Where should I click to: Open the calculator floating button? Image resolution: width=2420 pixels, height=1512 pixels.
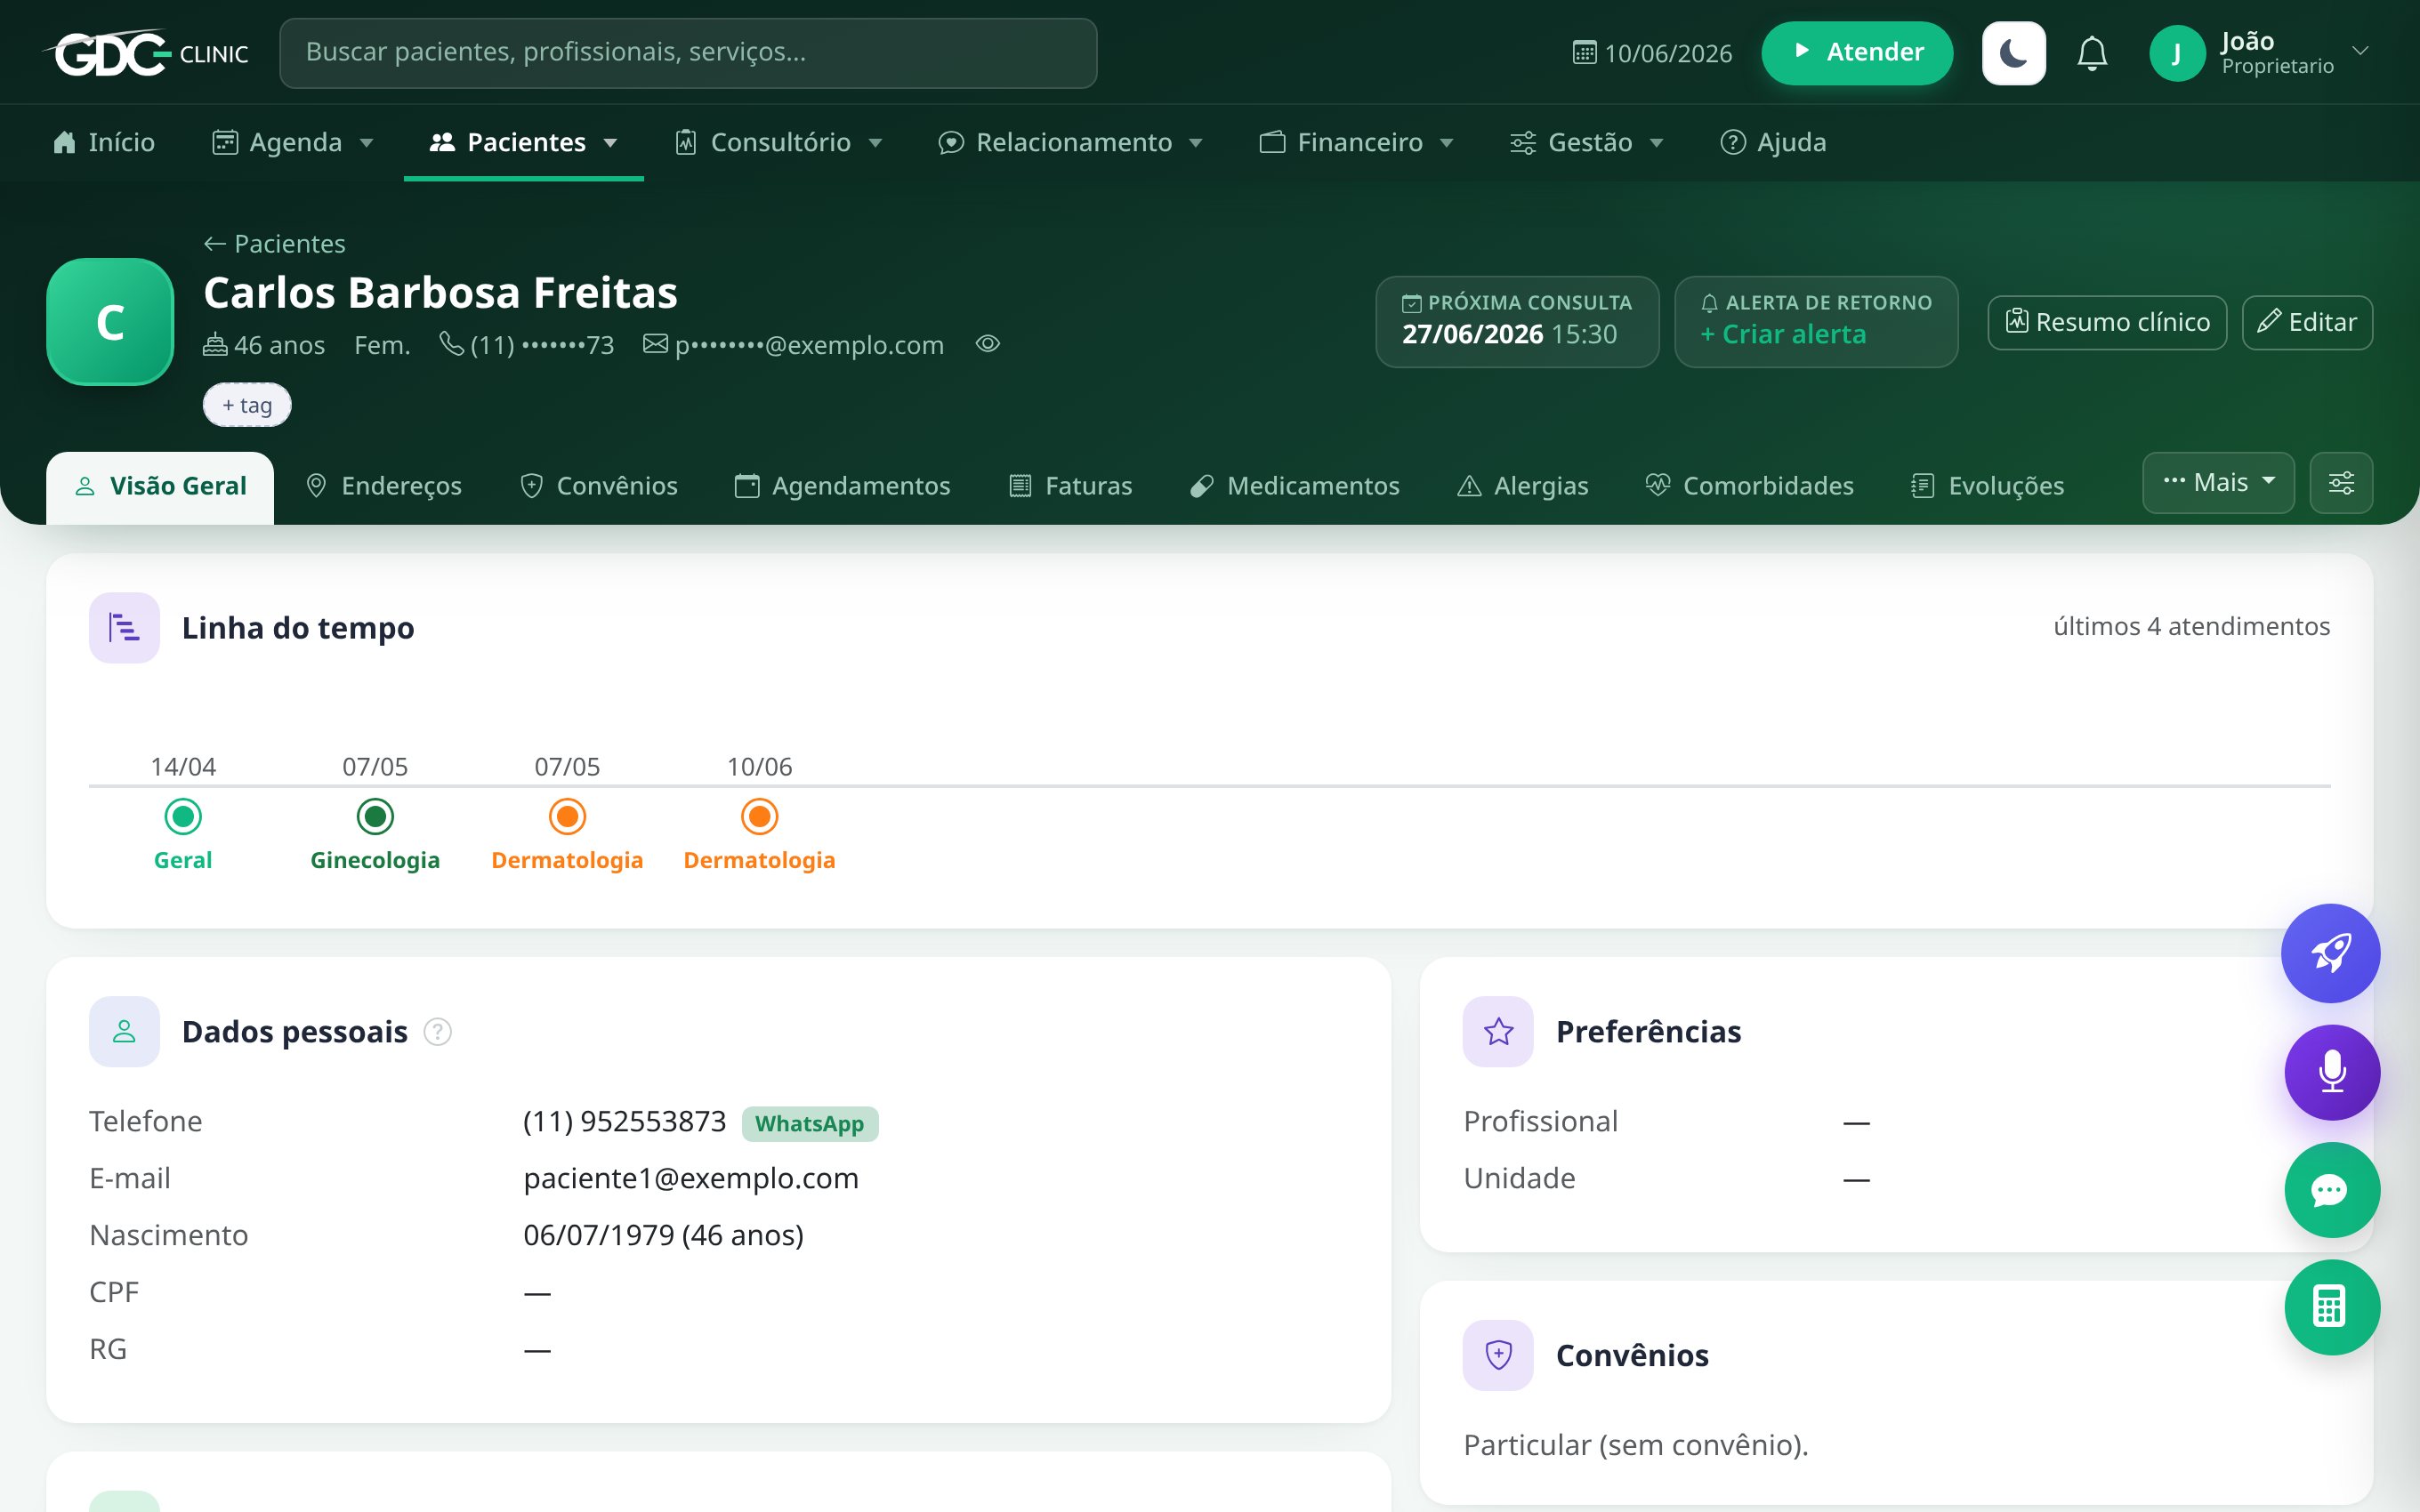click(2332, 1307)
